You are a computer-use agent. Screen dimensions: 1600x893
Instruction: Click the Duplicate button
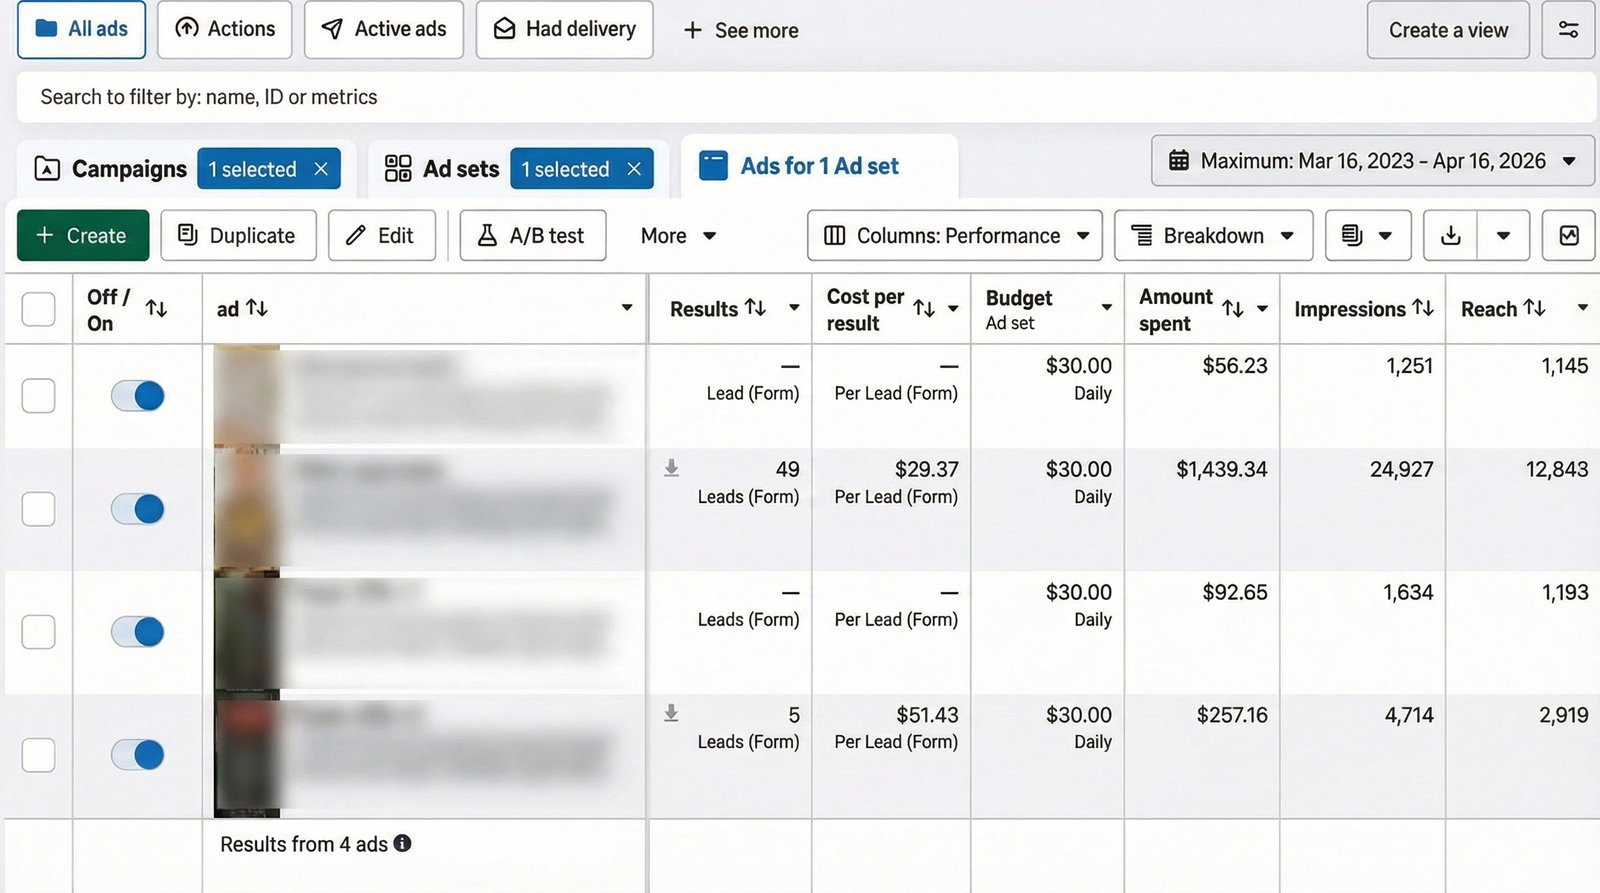point(238,236)
